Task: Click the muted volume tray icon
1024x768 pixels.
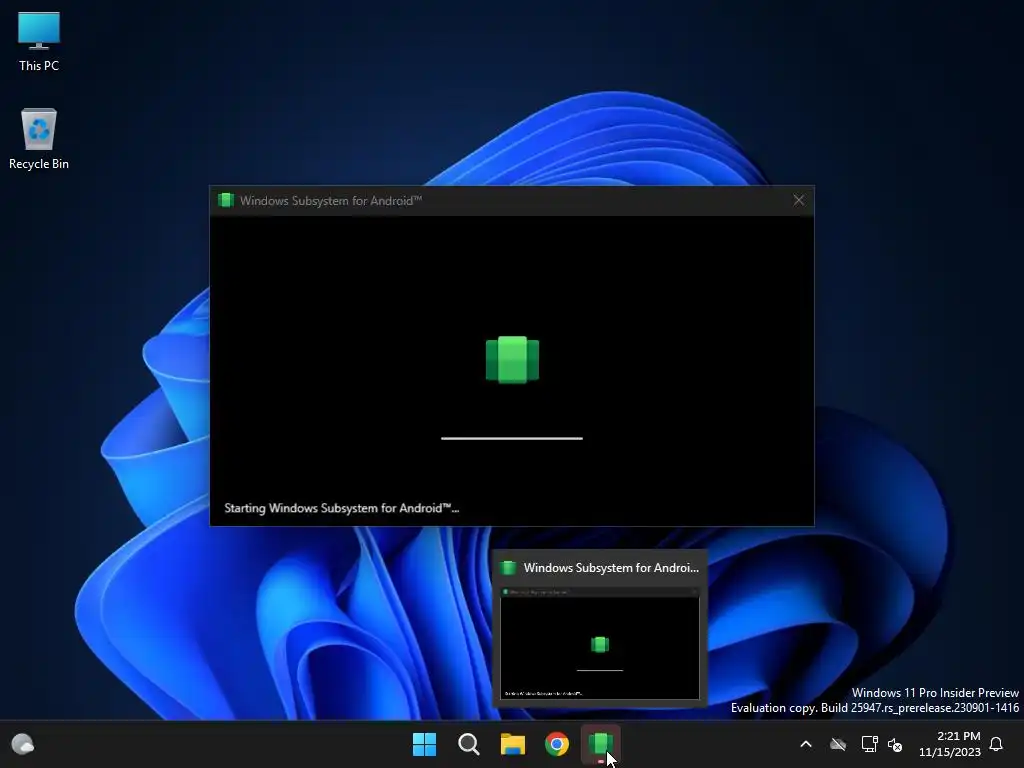Action: point(895,744)
